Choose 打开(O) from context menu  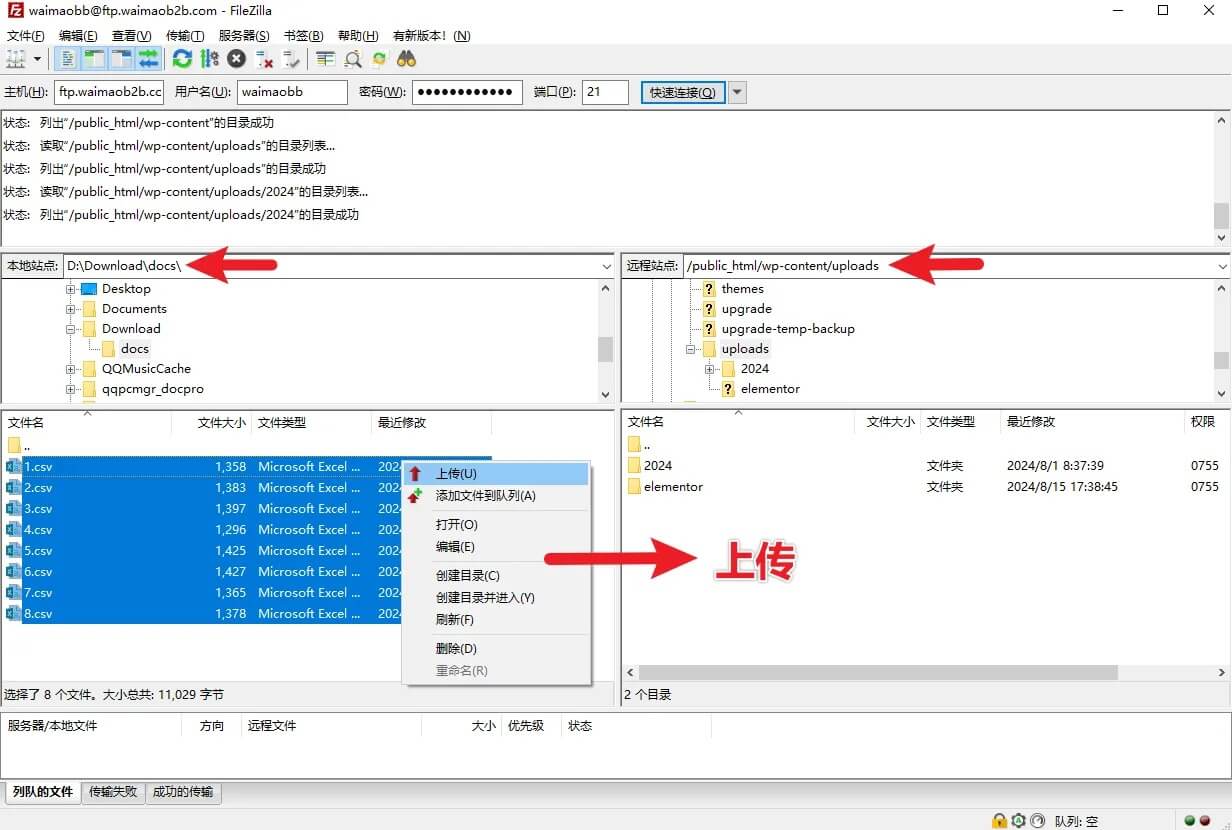coord(496,525)
